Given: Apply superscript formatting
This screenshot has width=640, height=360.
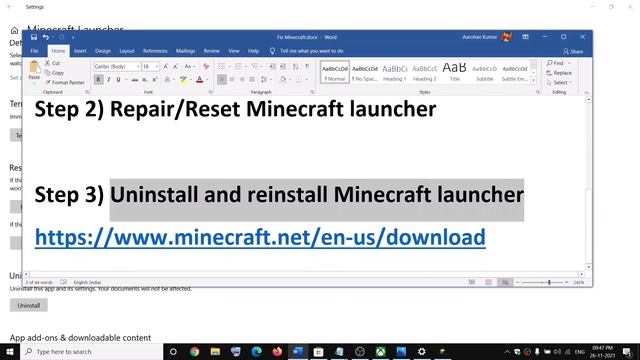Looking at the screenshot, I should (155, 80).
